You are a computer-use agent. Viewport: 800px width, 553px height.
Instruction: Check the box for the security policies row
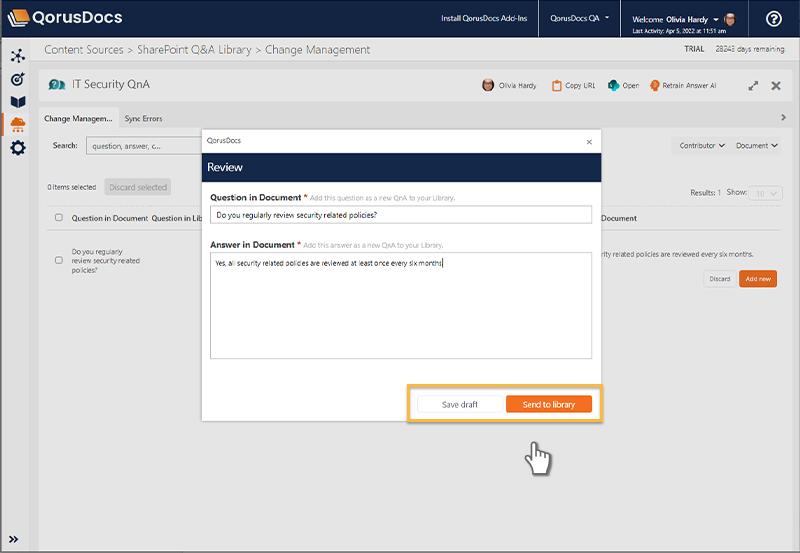[x=59, y=261]
